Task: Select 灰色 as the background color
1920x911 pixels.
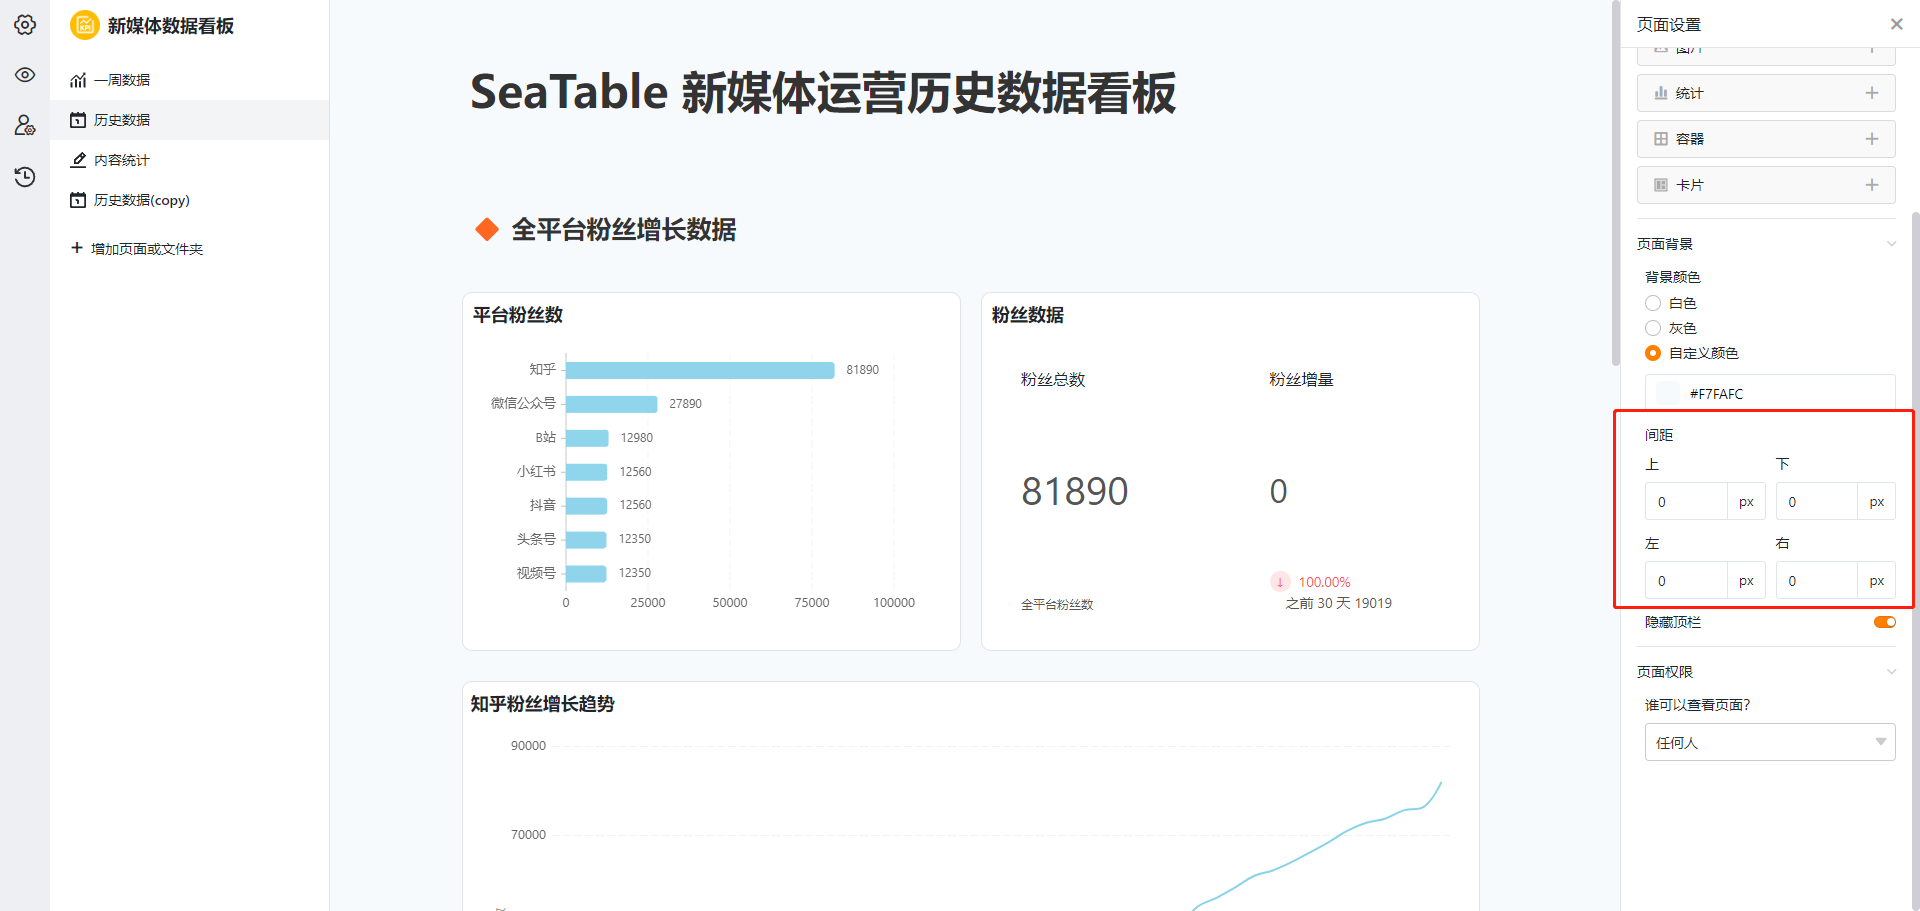Action: [x=1653, y=327]
